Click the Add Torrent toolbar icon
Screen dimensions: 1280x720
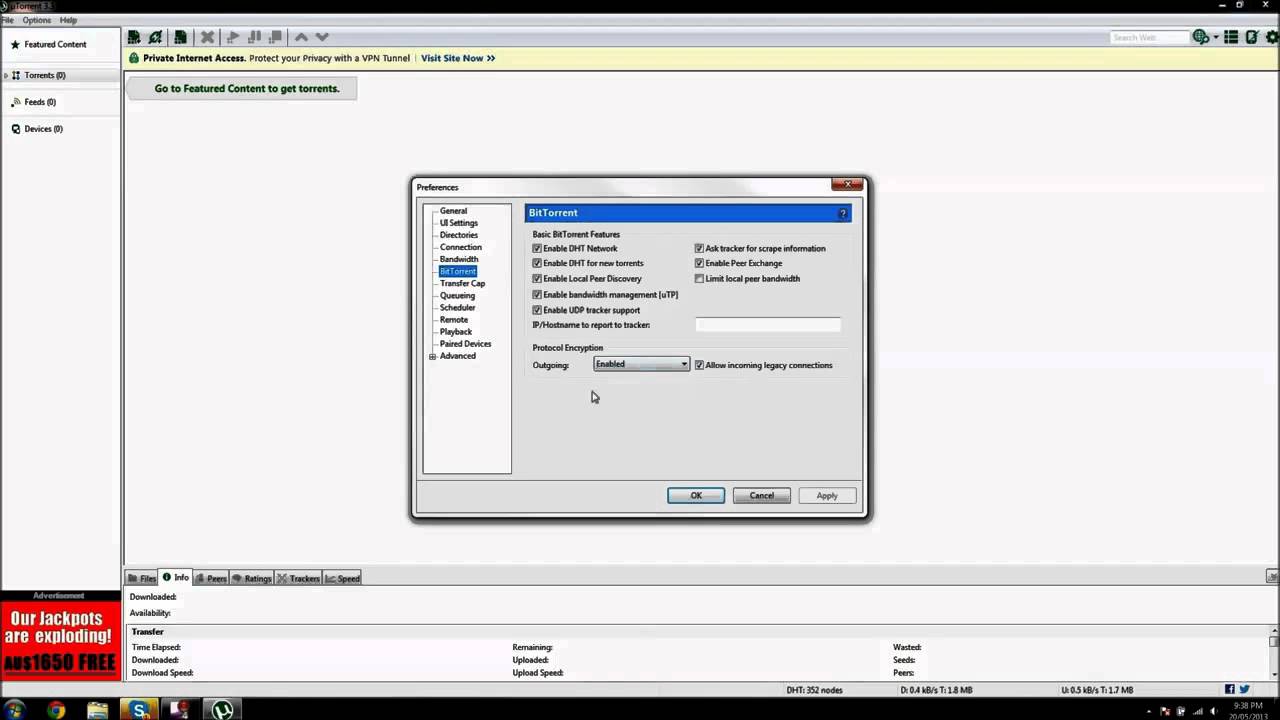[x=134, y=37]
